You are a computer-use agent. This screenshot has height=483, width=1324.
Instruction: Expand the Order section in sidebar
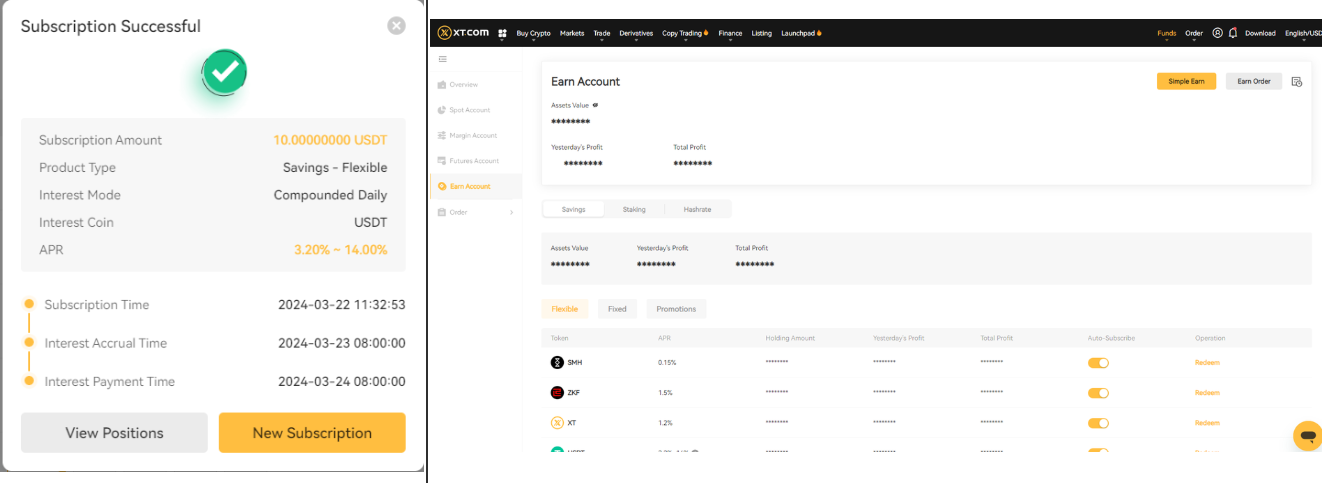click(x=476, y=212)
